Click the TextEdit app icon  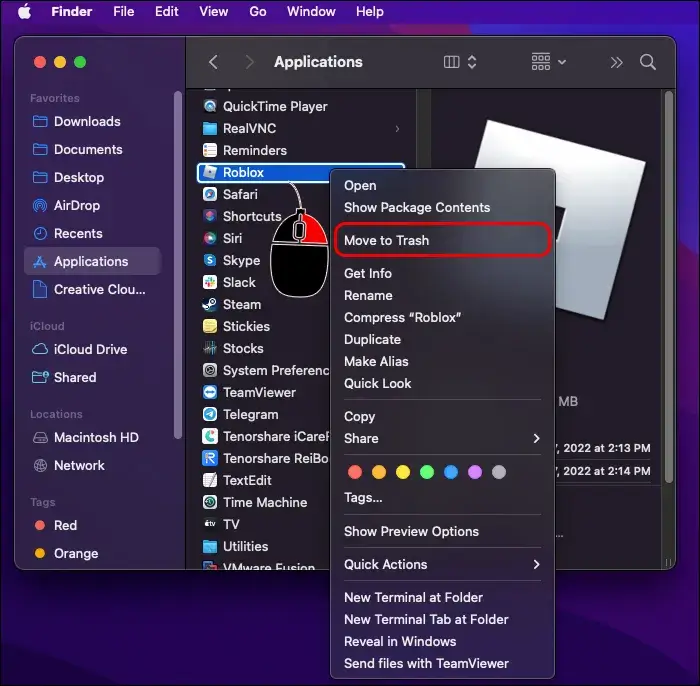(210, 480)
